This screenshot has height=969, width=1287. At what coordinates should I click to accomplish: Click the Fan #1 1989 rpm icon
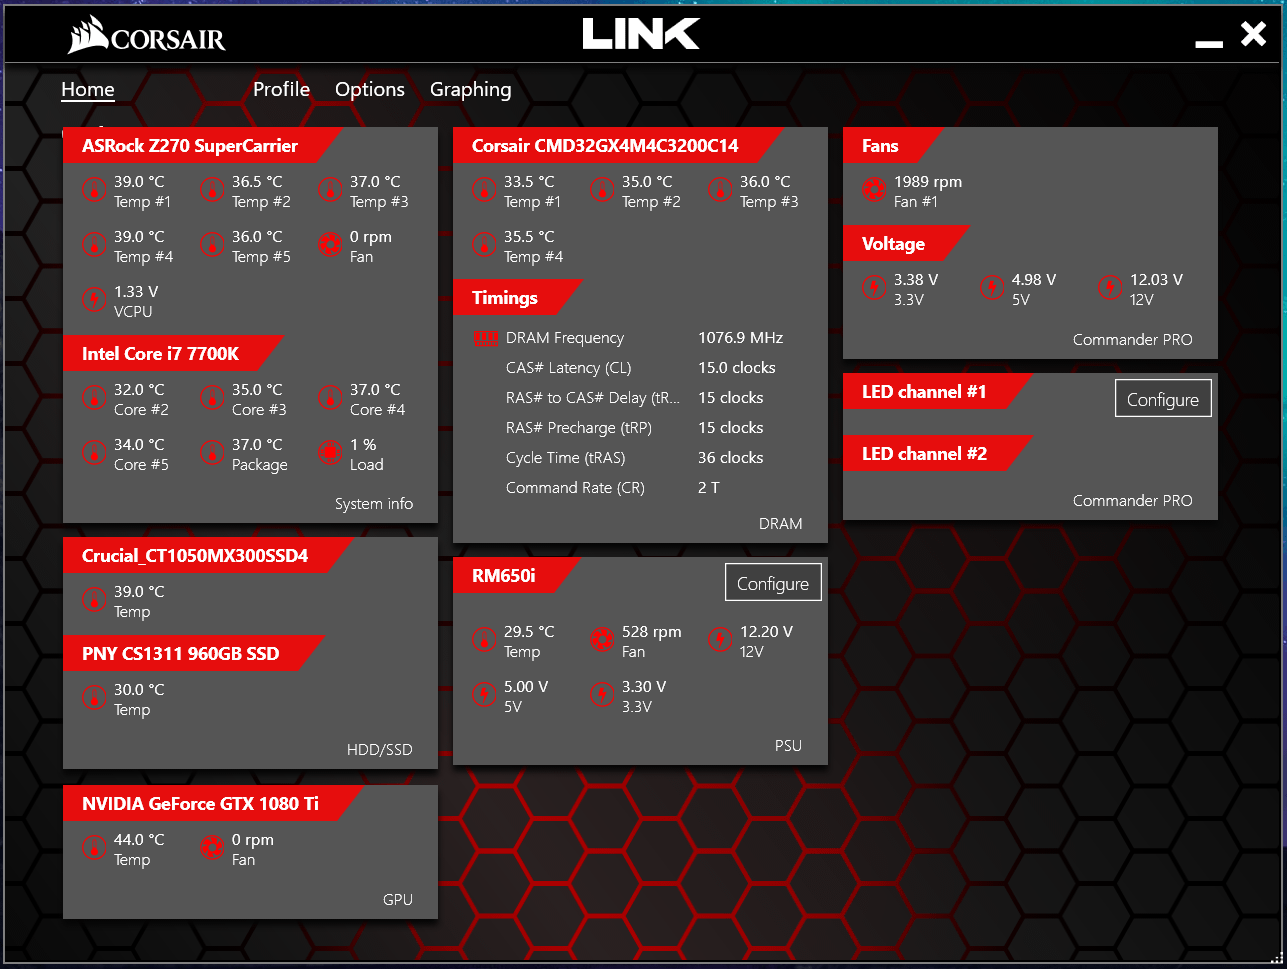pos(874,190)
